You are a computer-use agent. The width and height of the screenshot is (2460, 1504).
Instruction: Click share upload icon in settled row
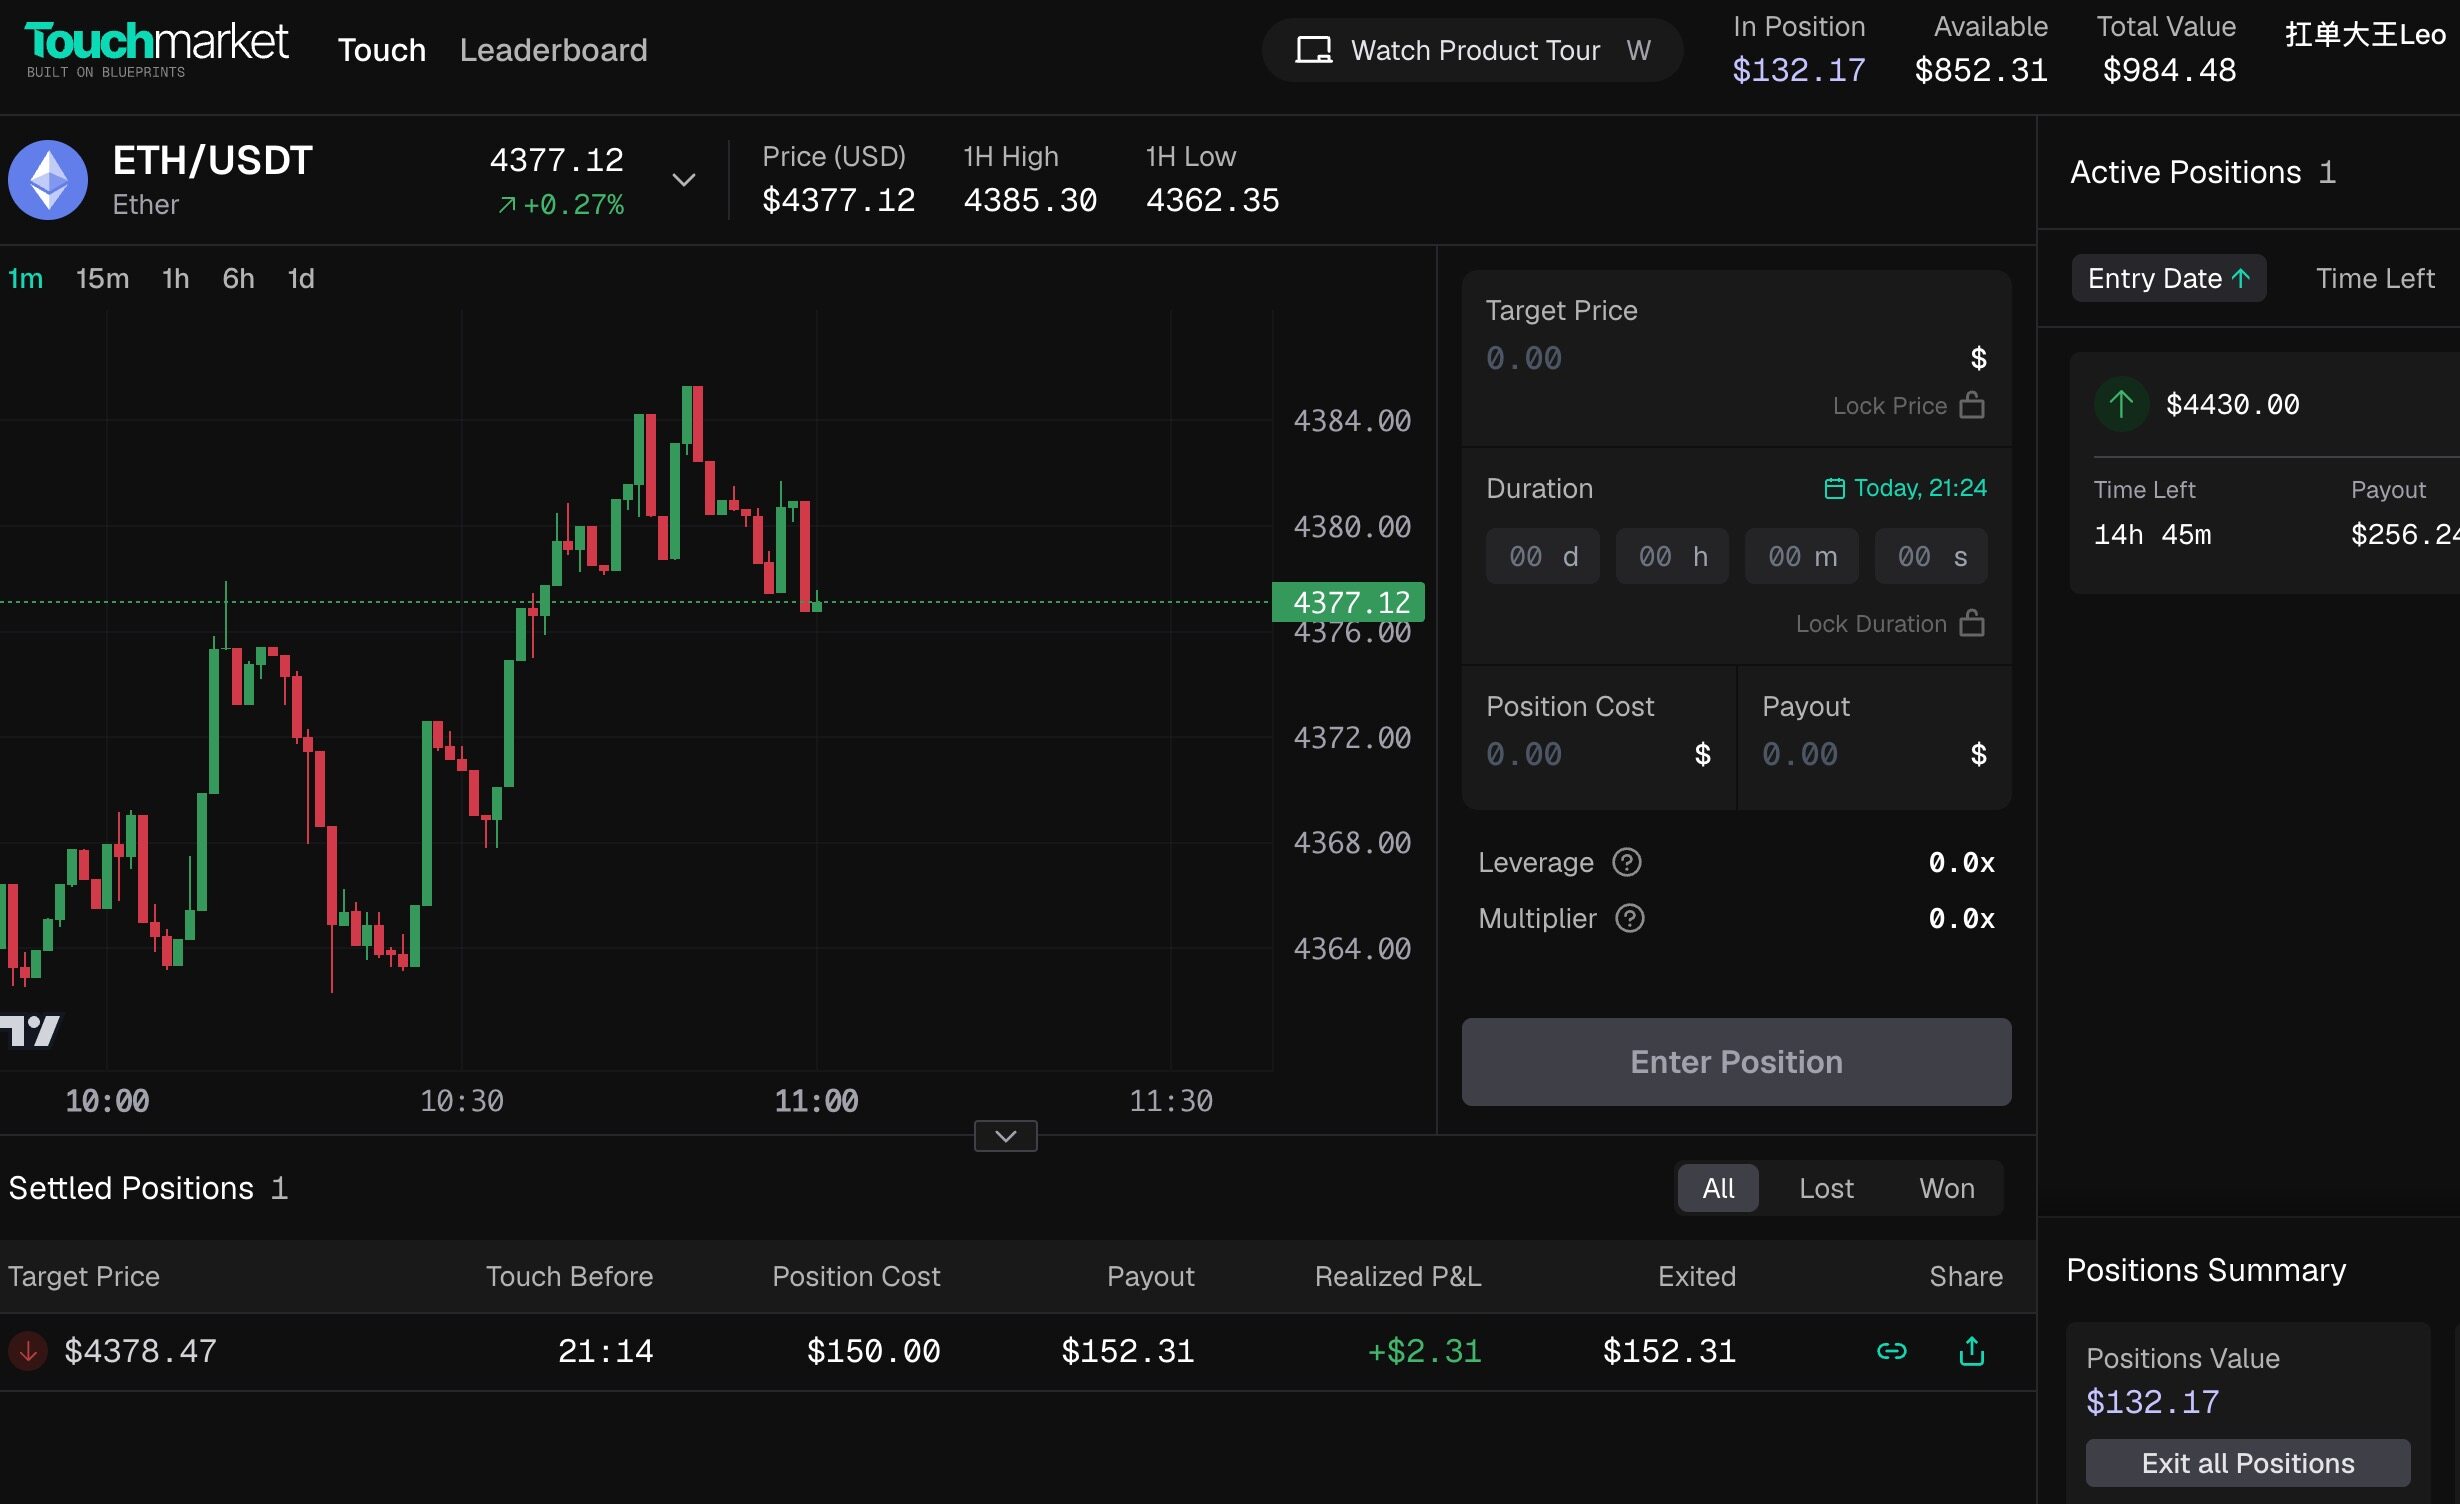(1971, 1351)
